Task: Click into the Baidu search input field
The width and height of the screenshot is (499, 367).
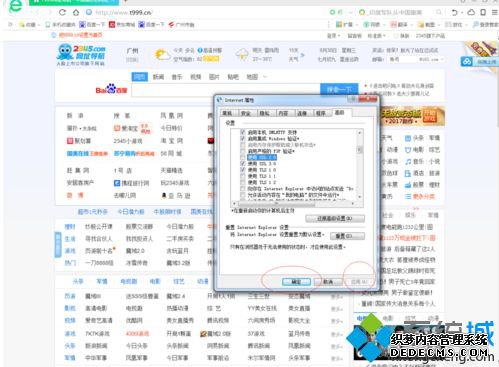Action: coord(226,90)
